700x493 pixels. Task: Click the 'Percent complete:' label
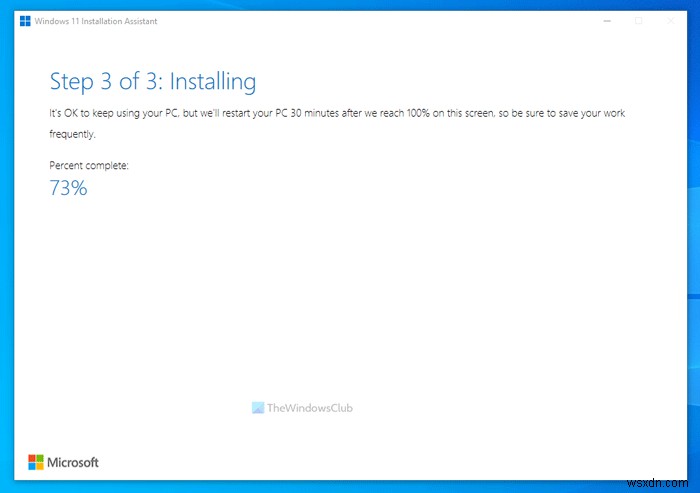click(89, 166)
